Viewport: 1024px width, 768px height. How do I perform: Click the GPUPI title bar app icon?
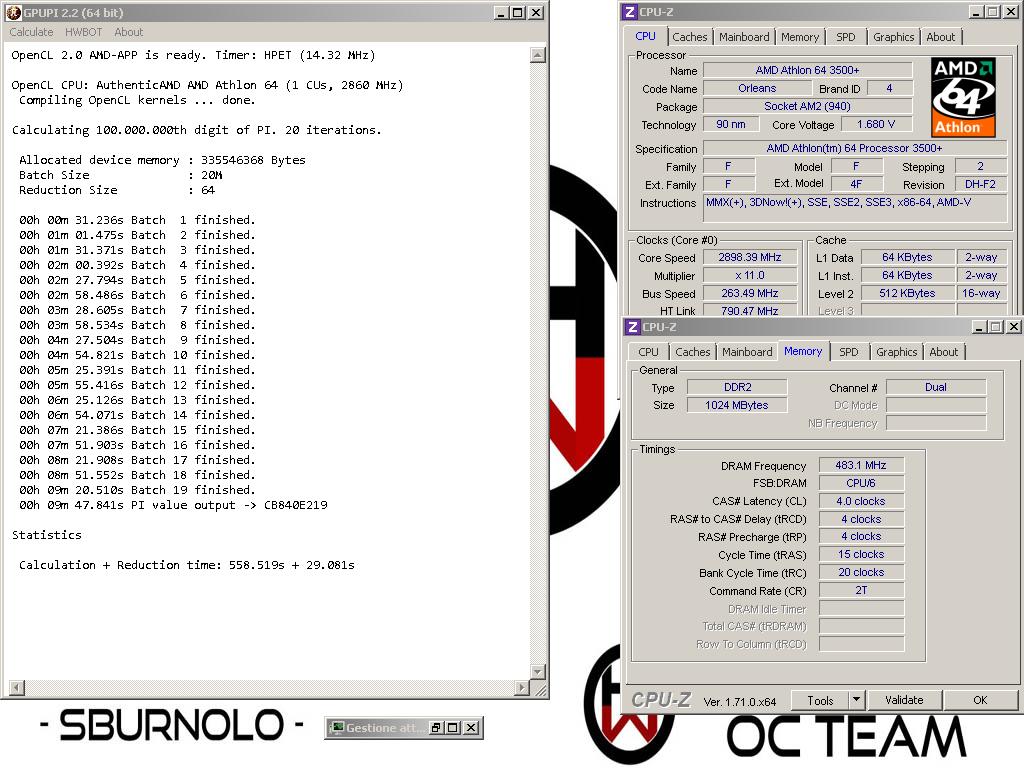(x=14, y=12)
